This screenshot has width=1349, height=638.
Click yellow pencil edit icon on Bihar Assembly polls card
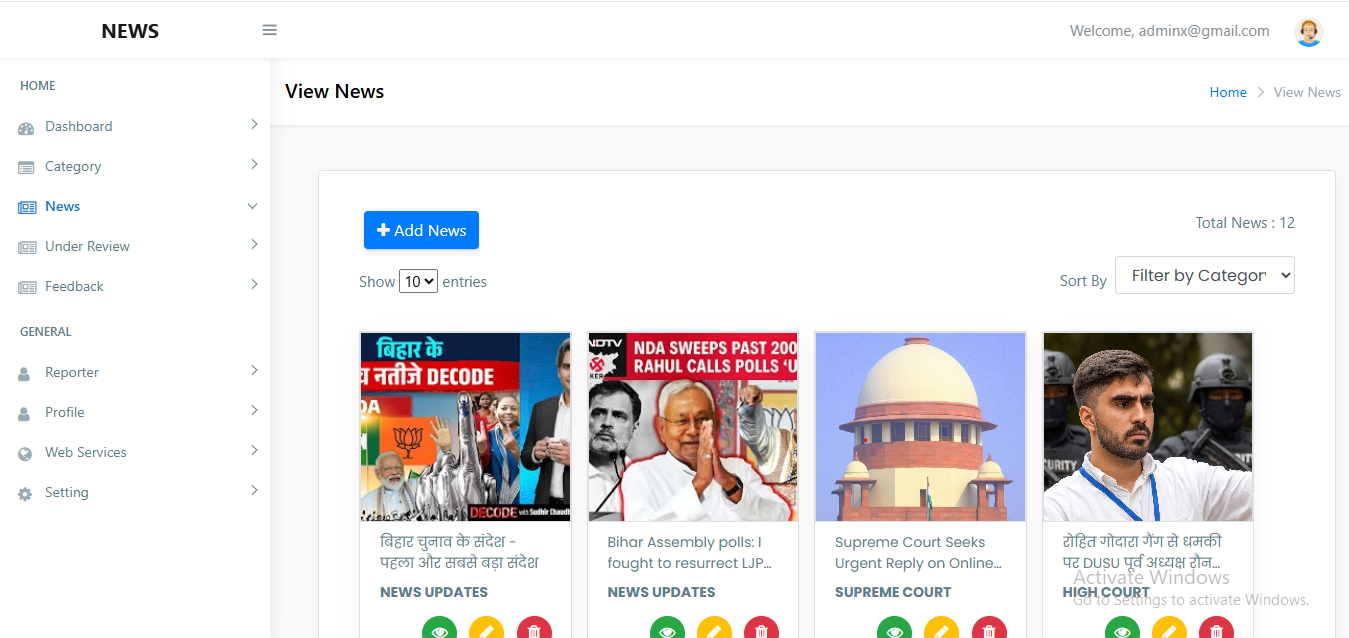[714, 630]
